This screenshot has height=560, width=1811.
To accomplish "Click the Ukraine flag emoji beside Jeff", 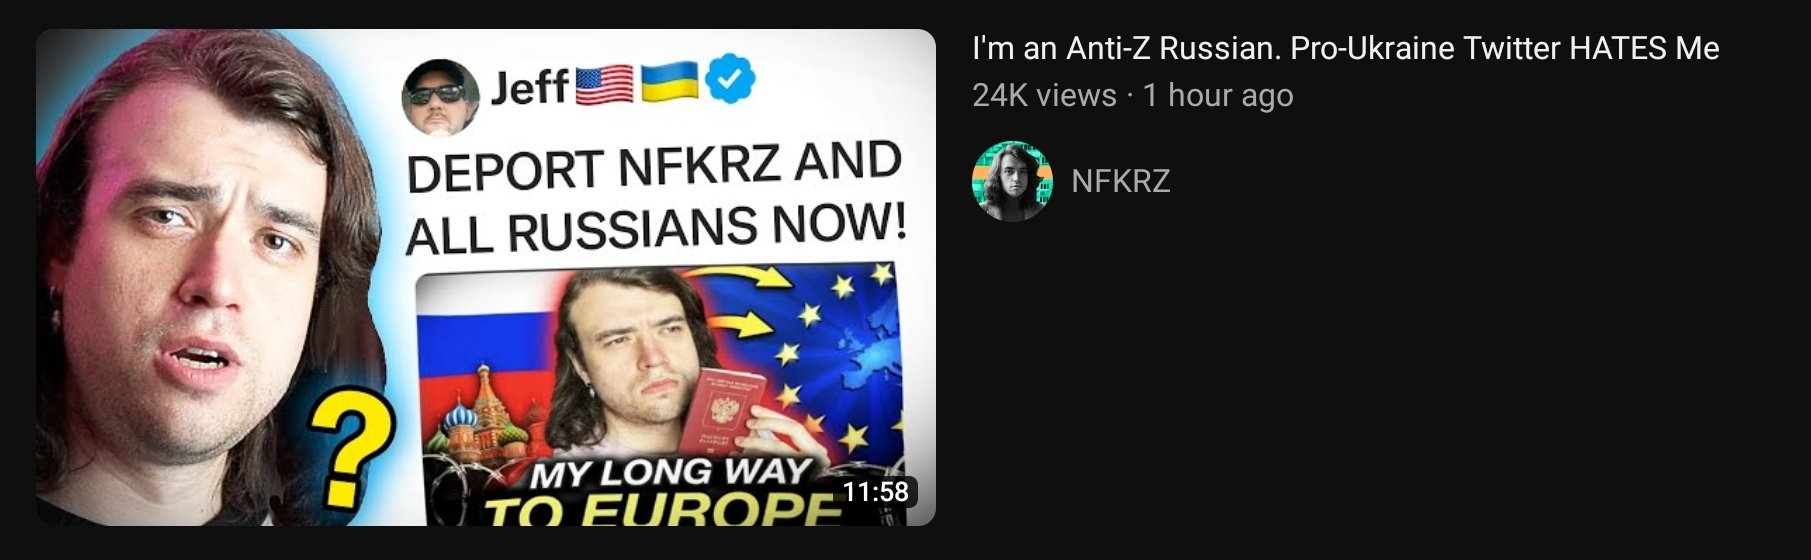I will [x=669, y=83].
